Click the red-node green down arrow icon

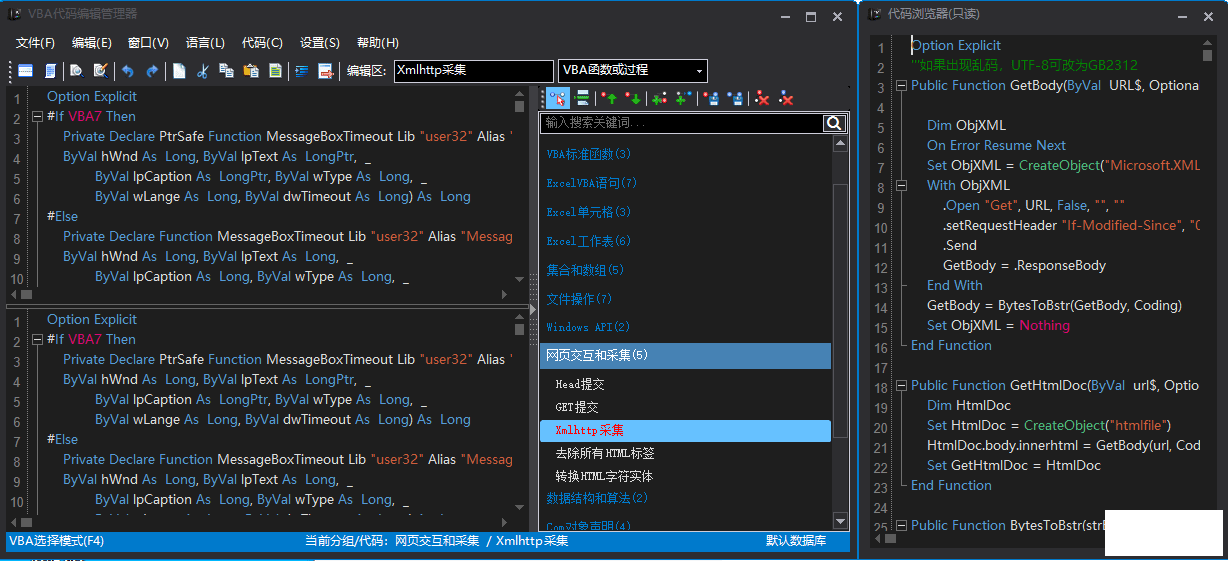pos(633,98)
